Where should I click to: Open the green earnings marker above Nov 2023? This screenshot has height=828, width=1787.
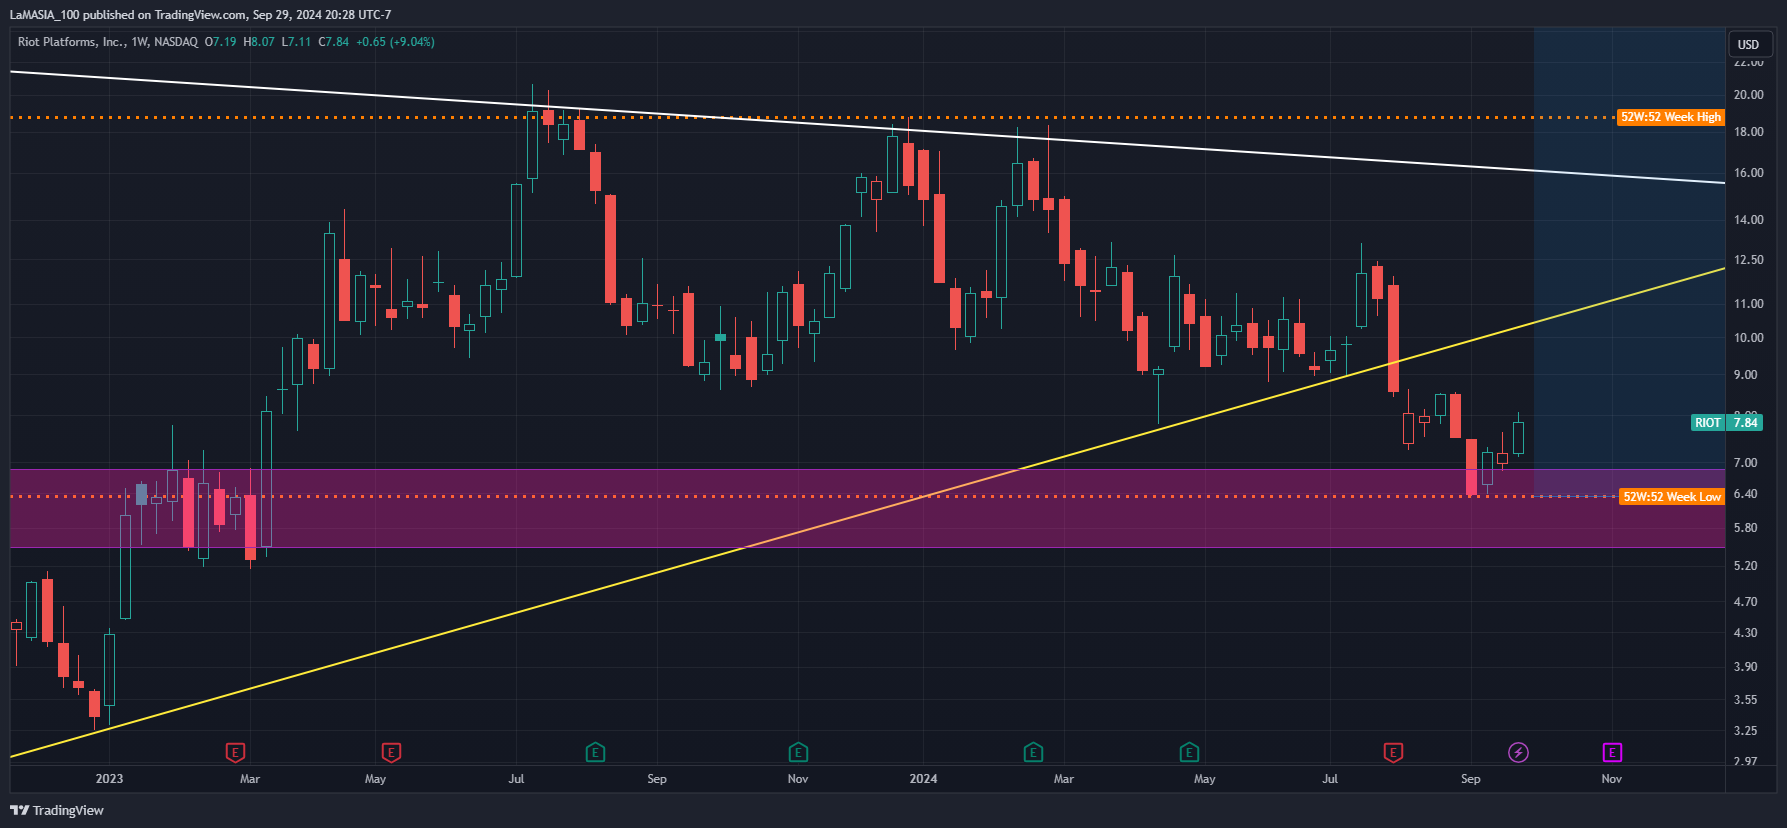[798, 752]
